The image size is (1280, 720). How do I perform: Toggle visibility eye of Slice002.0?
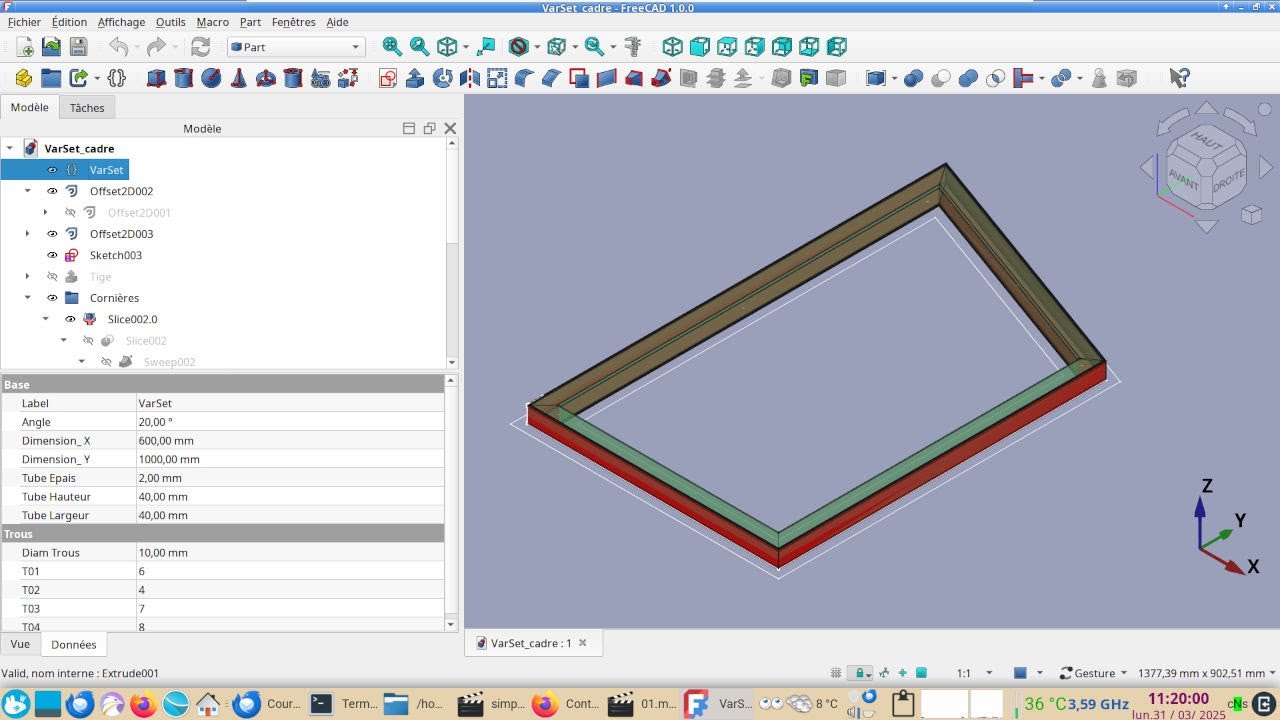(x=70, y=319)
